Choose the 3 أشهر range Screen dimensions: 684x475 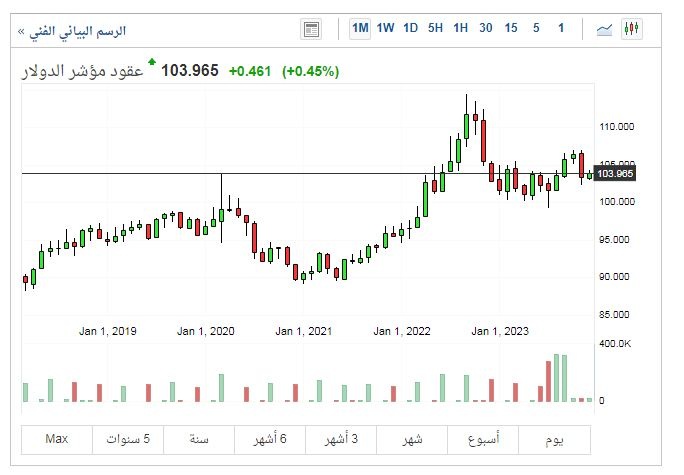341,440
